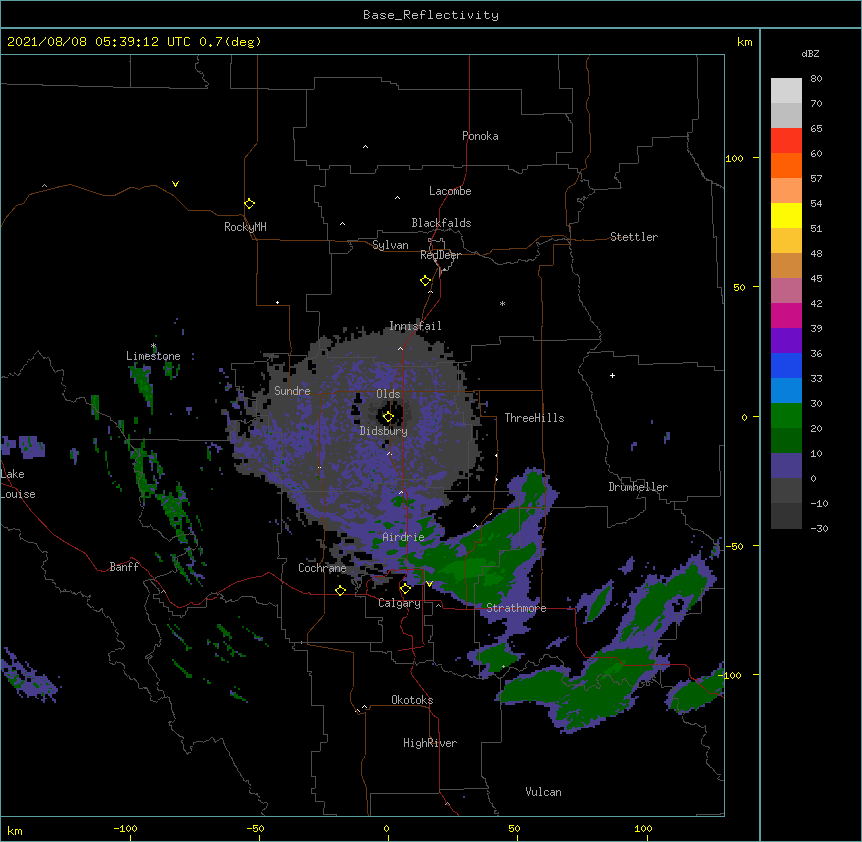Click the Airdrie city label
Viewport: 862px width, 842px height.
[x=403, y=537]
